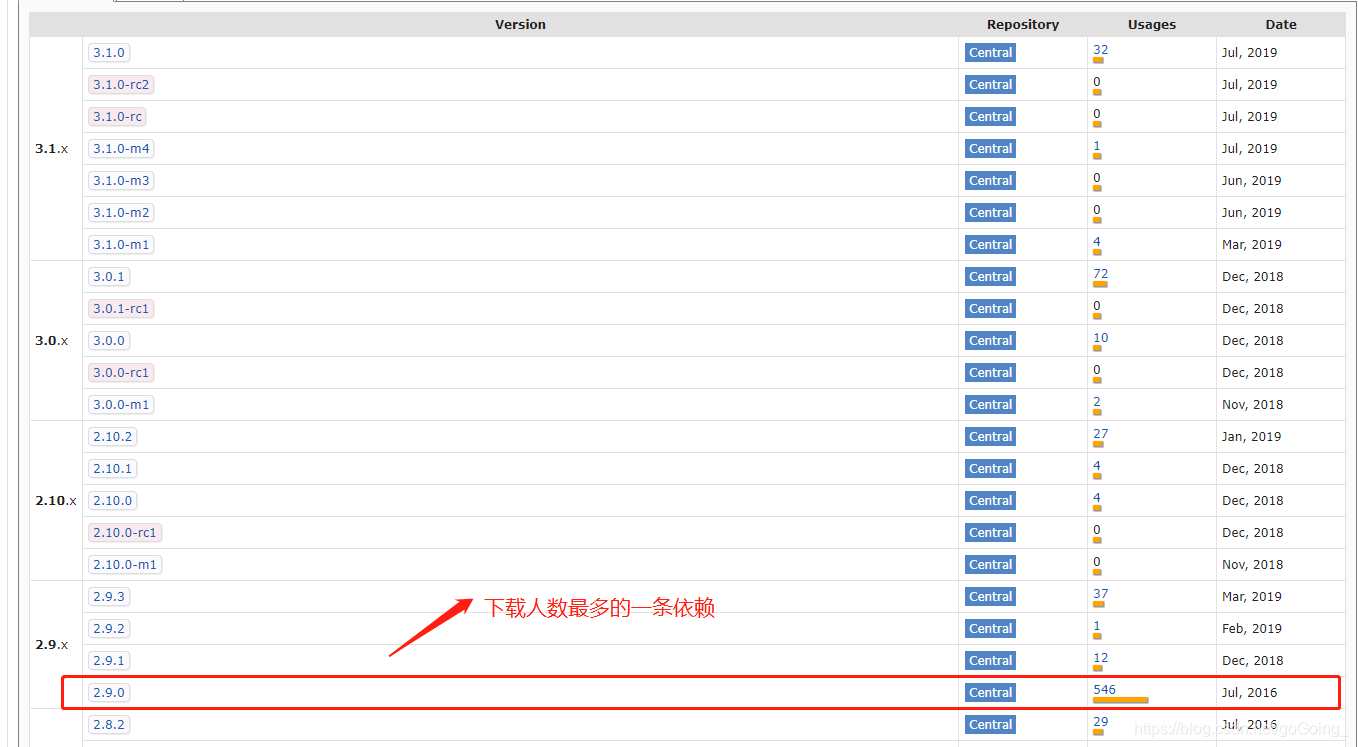Open usages count 12 for 2.9.1
Viewport: 1358px width, 747px height.
tap(1100, 658)
